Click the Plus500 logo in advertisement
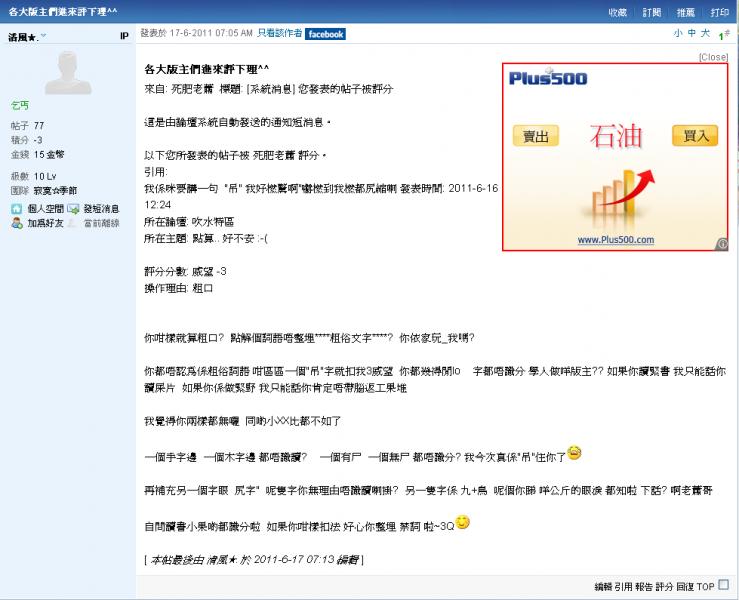The width and height of the screenshot is (739, 600). click(548, 77)
